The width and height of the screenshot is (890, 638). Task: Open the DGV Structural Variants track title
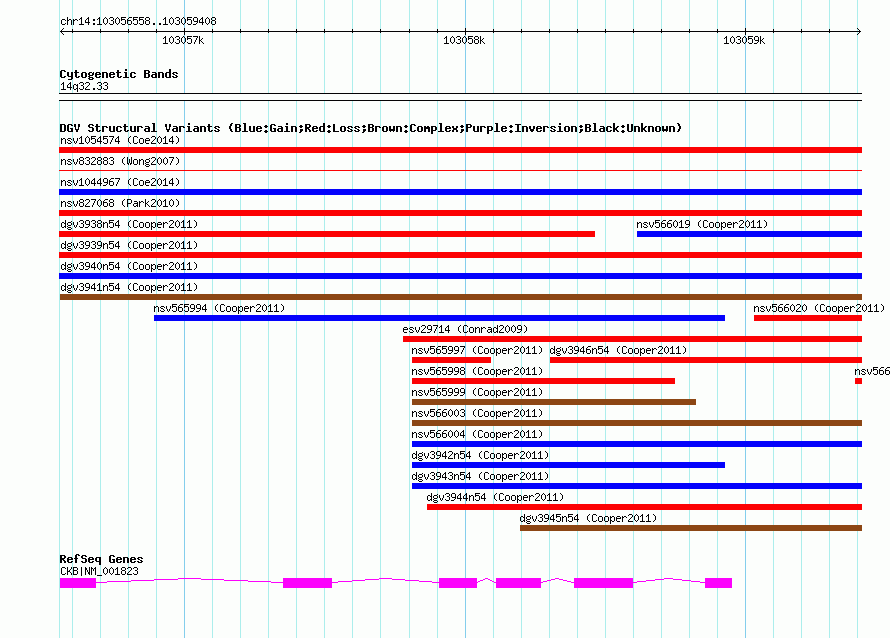click(x=370, y=128)
